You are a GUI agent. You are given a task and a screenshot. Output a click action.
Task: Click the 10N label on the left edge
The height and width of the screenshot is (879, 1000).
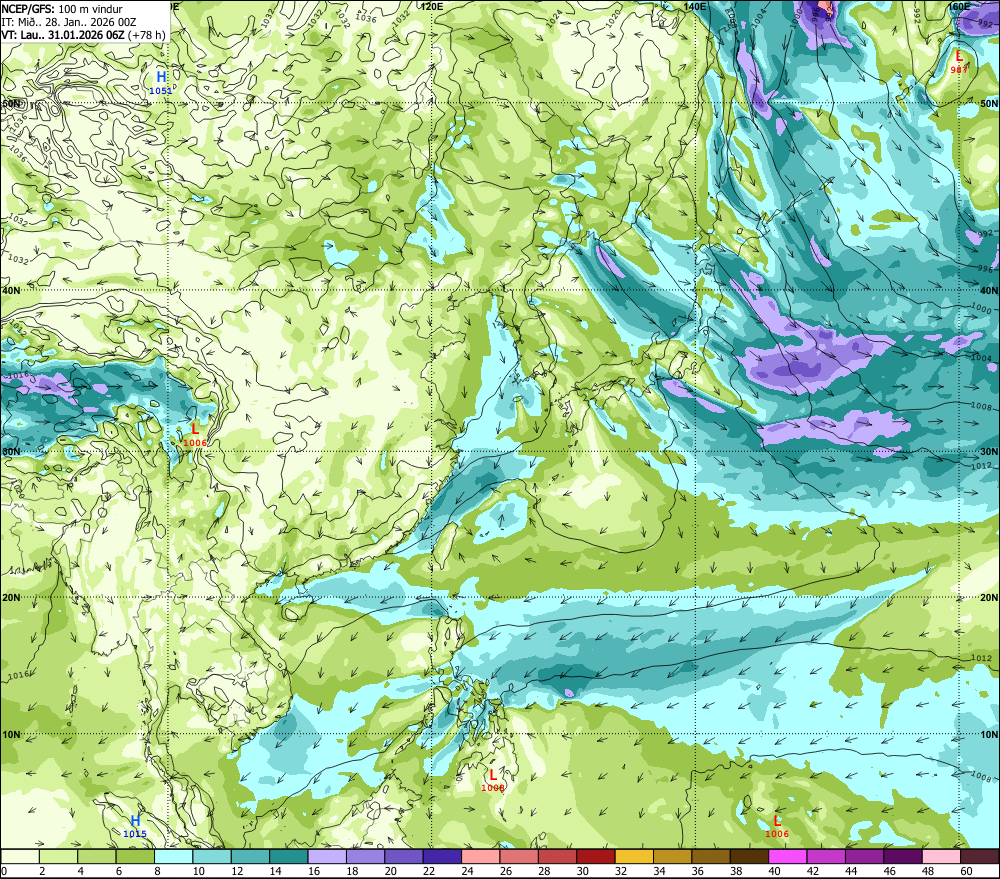pyautogui.click(x=11, y=734)
